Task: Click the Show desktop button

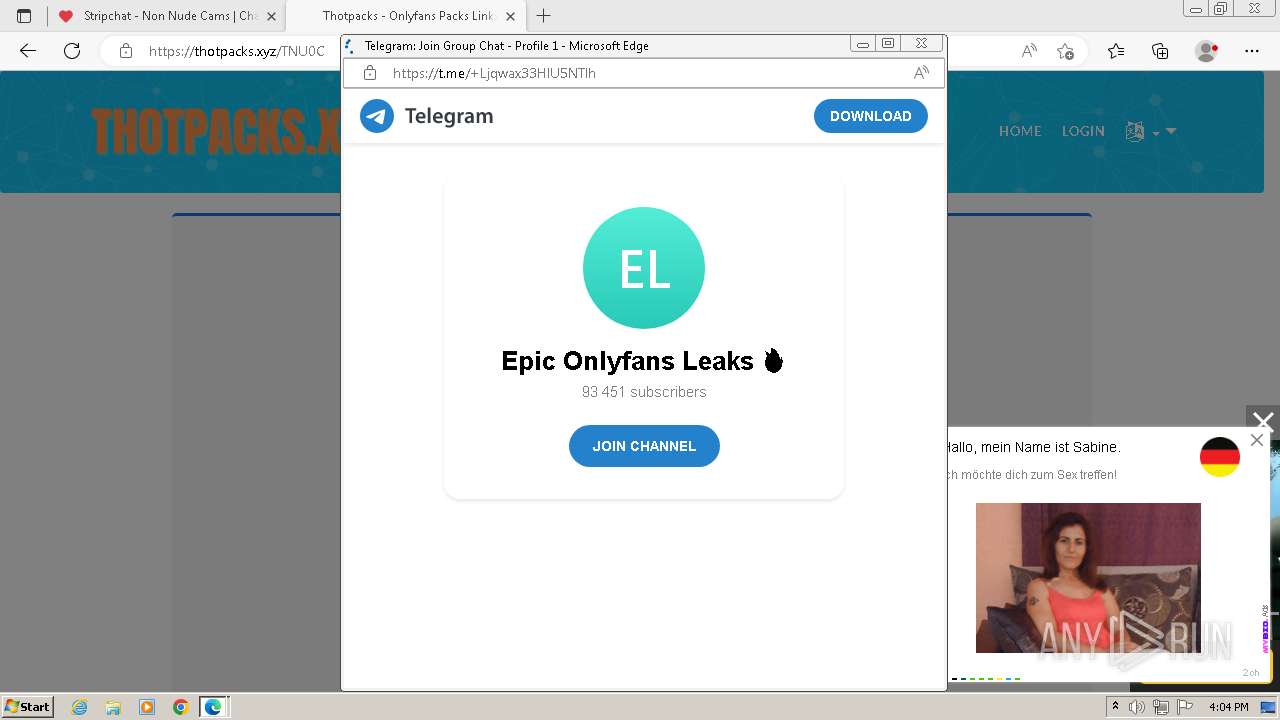Action: pyautogui.click(x=1269, y=707)
